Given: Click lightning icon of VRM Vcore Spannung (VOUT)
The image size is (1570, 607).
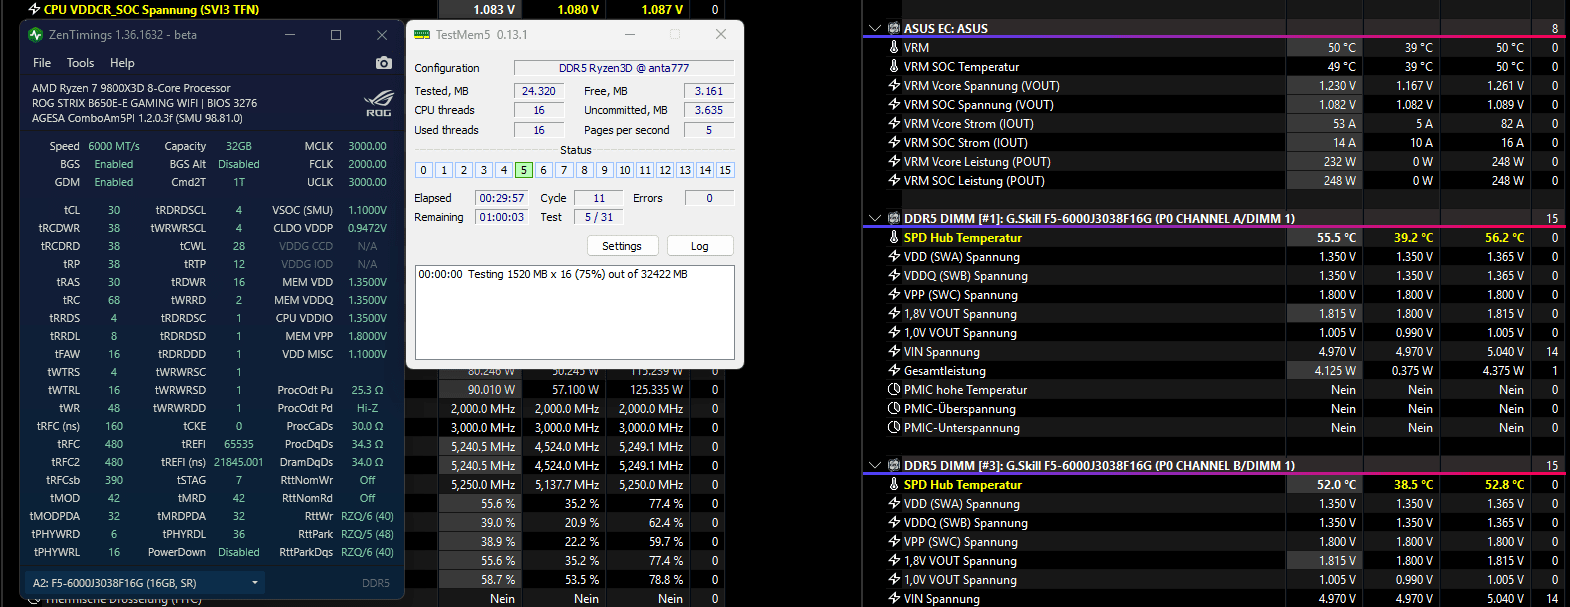Looking at the screenshot, I should click(894, 85).
